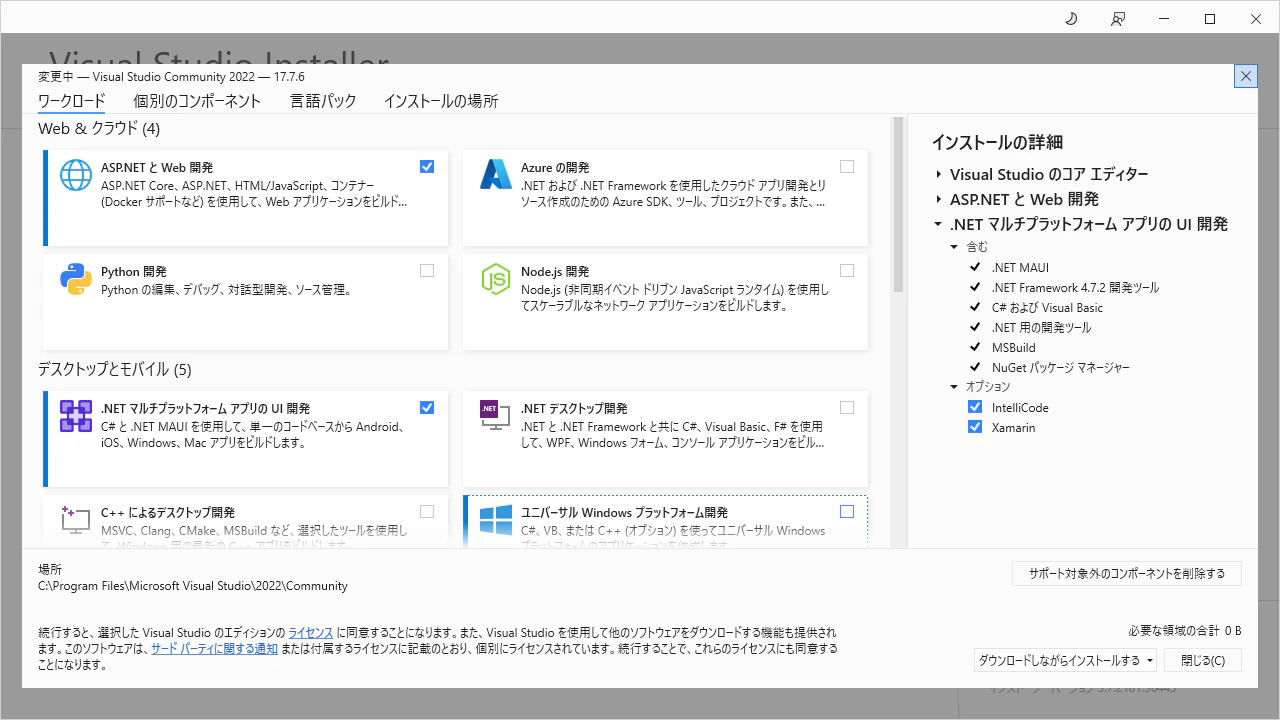The width and height of the screenshot is (1280, 720).
Task: Check the C++ によるデスクトップ開発 workload
Action: [x=427, y=511]
